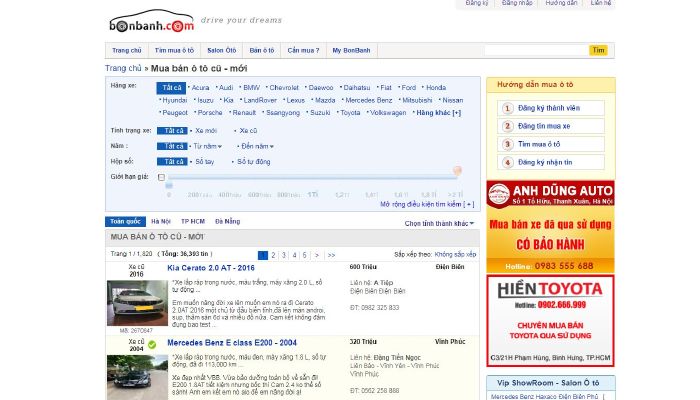Open Chọn tỉnh thành khác dropdown
Screen dimensions: 700x400
439,223
